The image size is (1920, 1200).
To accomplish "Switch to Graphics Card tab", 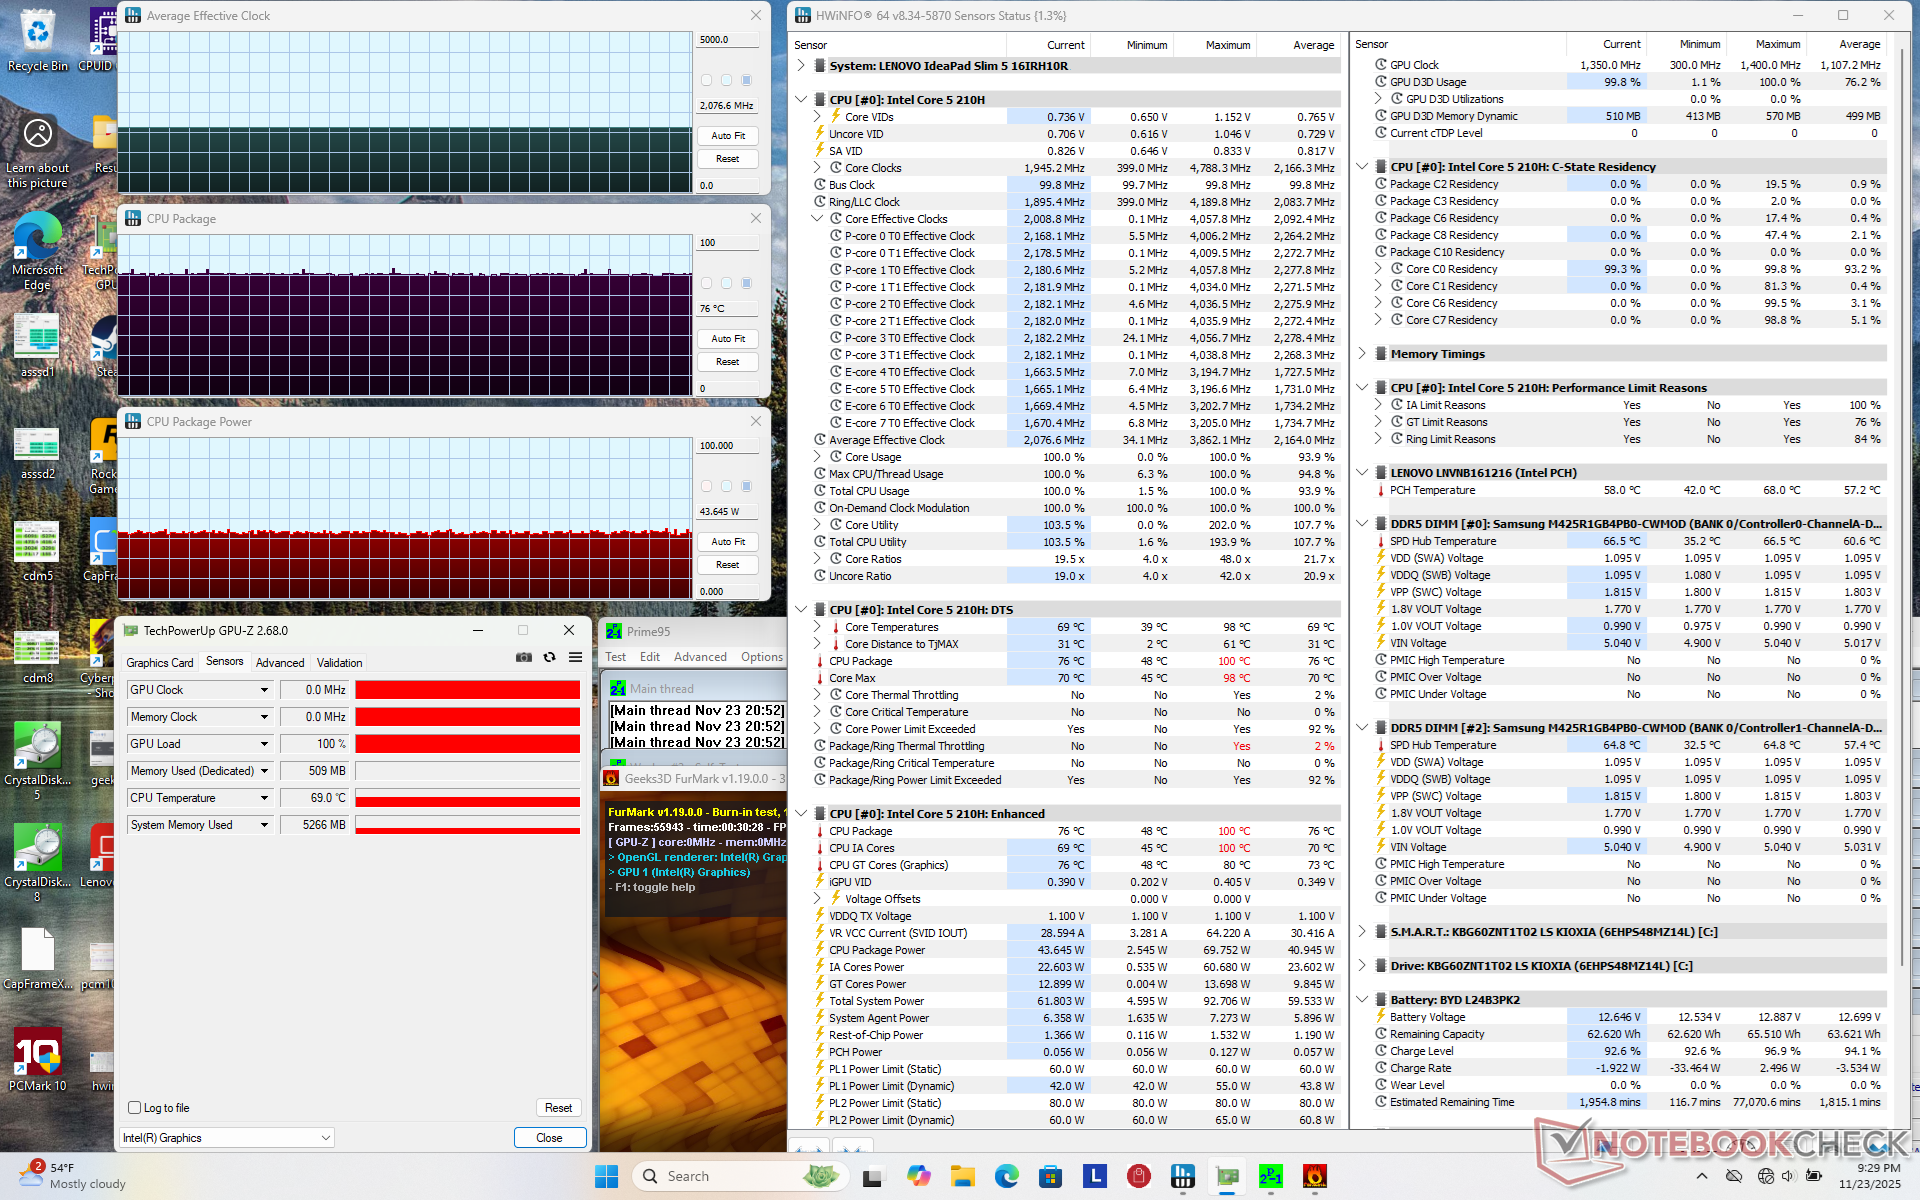I will click(x=160, y=662).
